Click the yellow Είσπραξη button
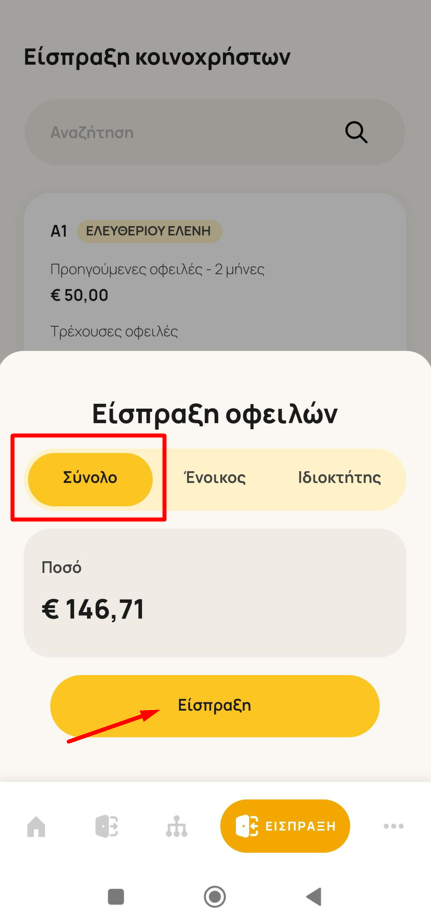Image resolution: width=431 pixels, height=919 pixels. [x=215, y=706]
